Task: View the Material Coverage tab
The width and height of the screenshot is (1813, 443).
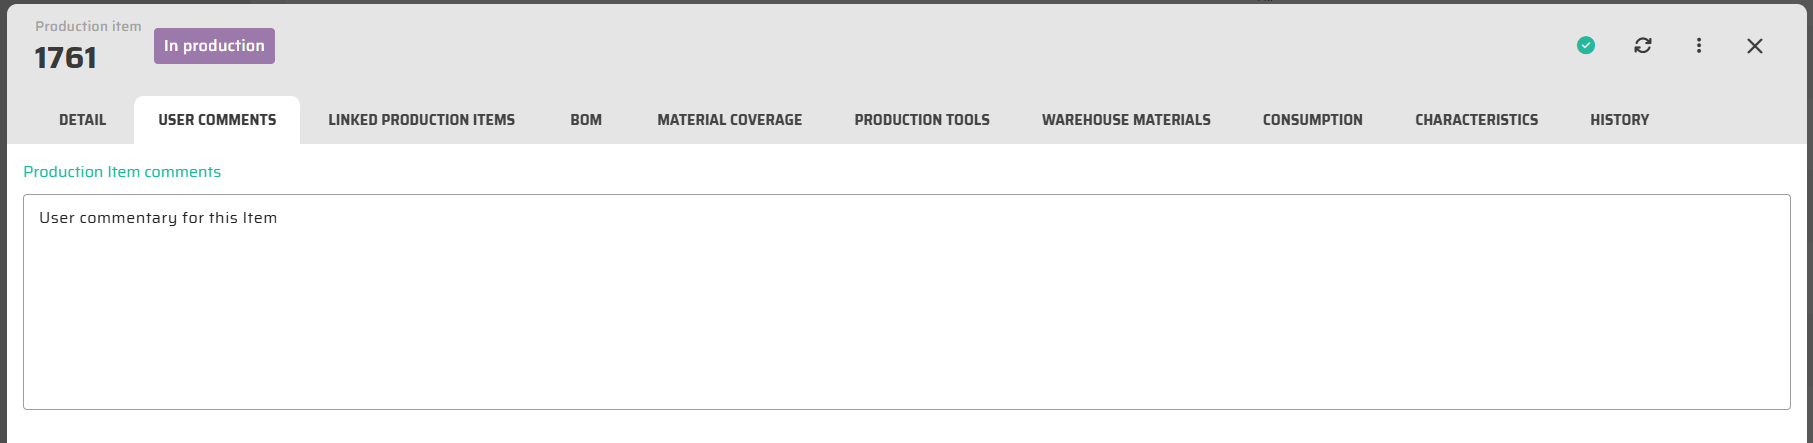Action: pos(729,120)
